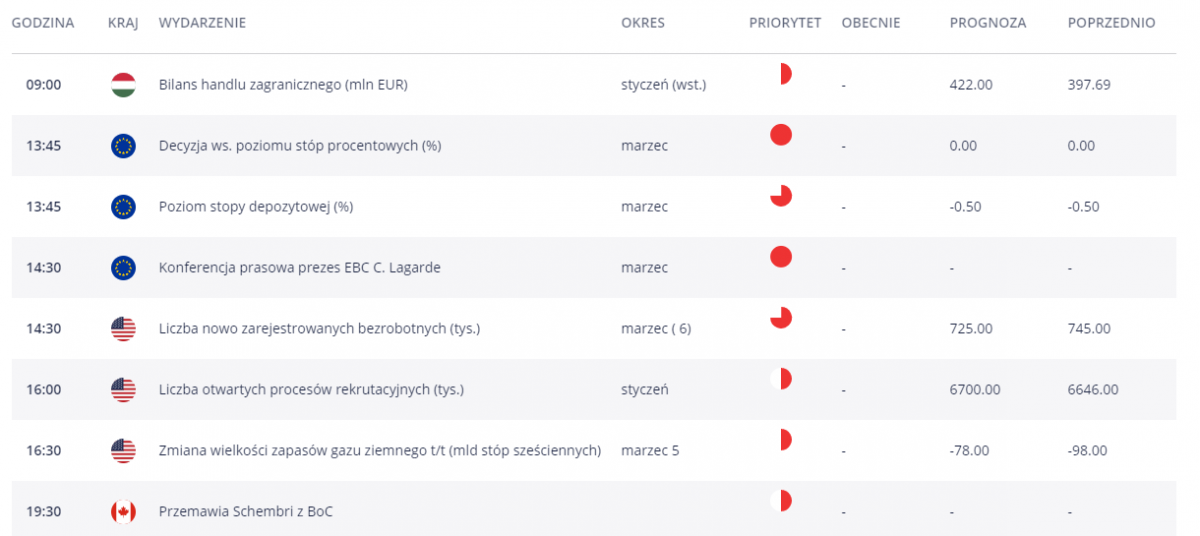The width and height of the screenshot is (1200, 536).
Task: Click the EU flag beside Lagarde press conference
Action: (x=123, y=268)
